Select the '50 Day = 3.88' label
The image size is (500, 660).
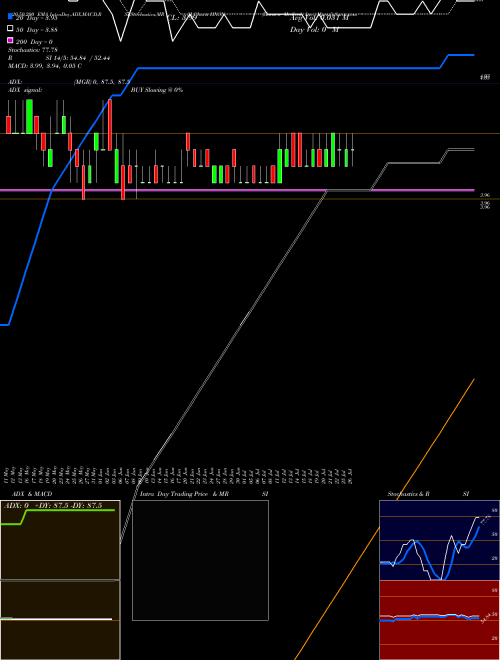[37, 30]
